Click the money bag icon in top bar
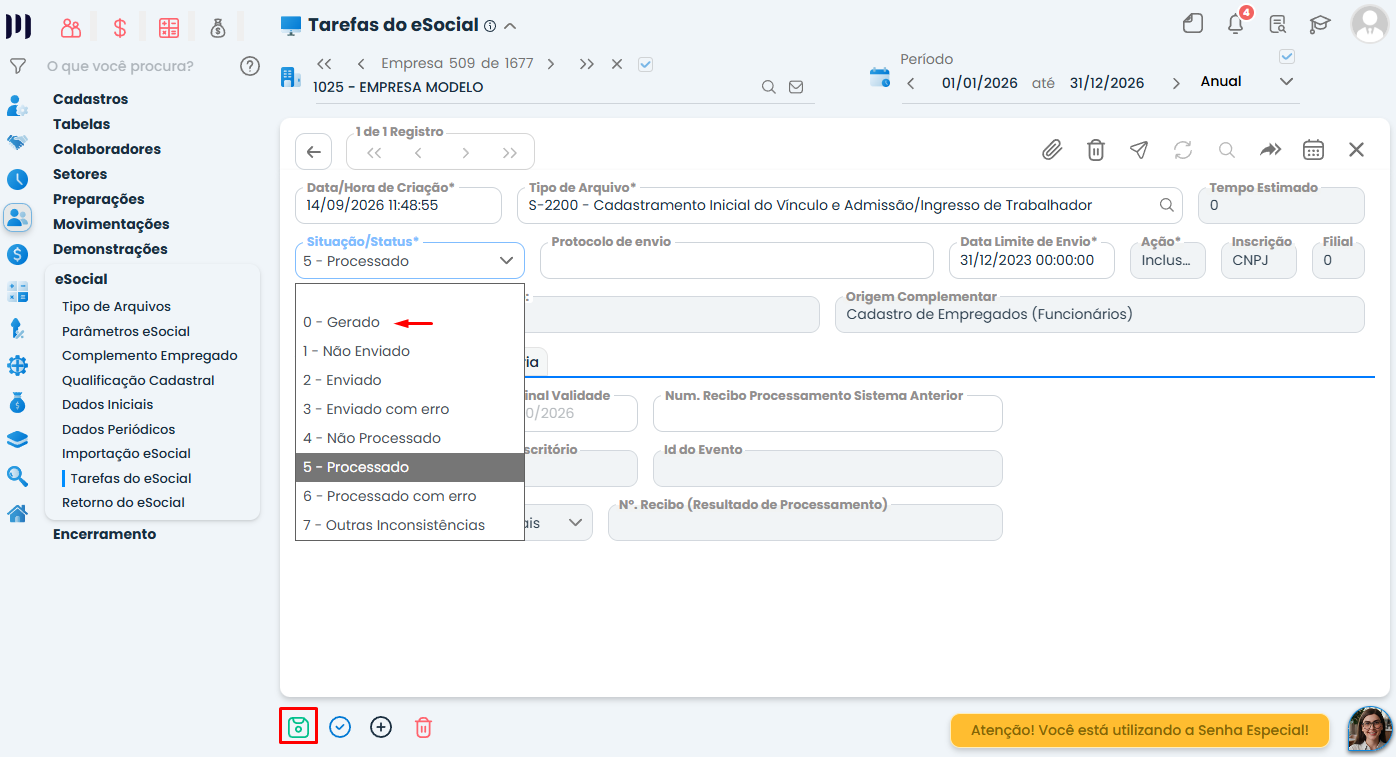 (x=218, y=28)
